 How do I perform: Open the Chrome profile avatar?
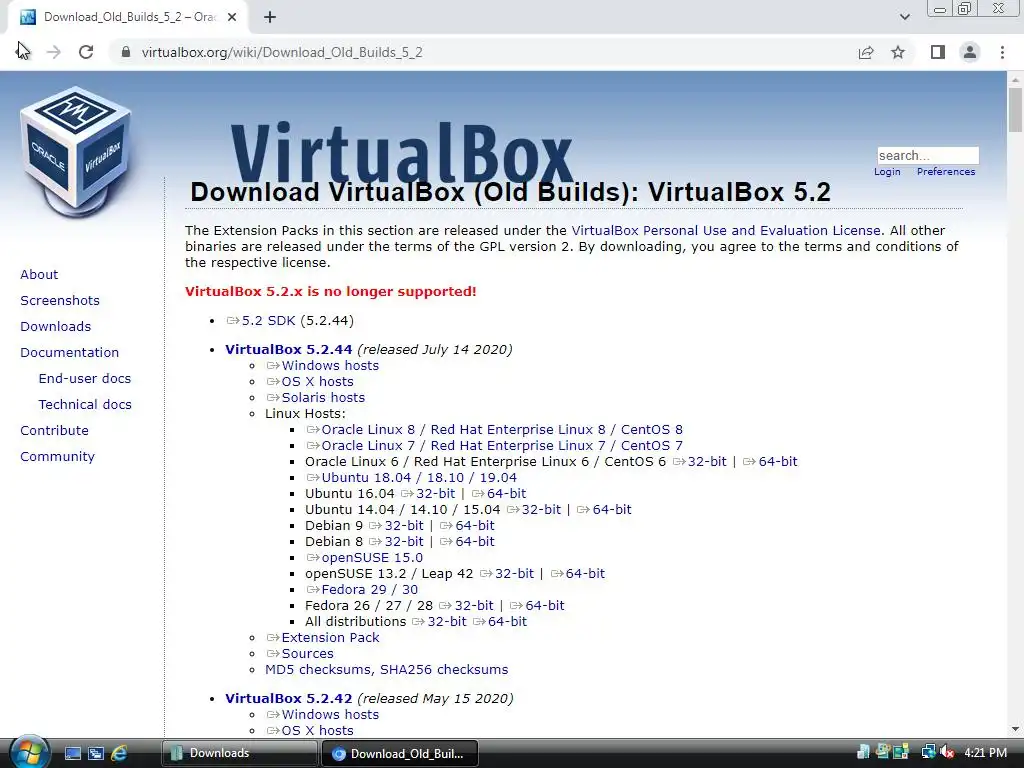pos(970,52)
